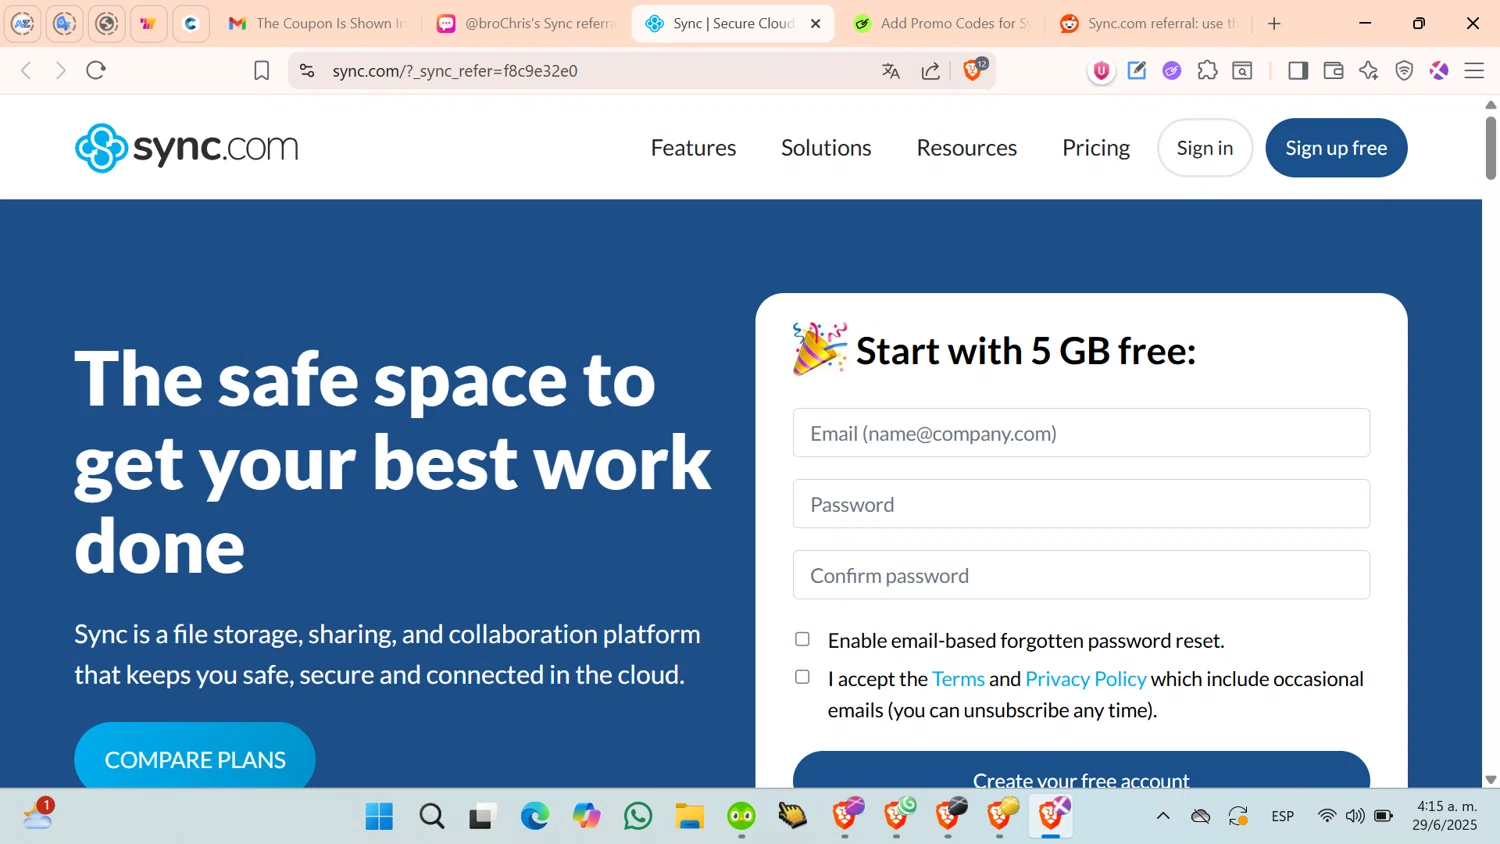Screen dimensions: 1500x844
Task: Bookmark this page with bookmark icon
Action: pos(261,70)
